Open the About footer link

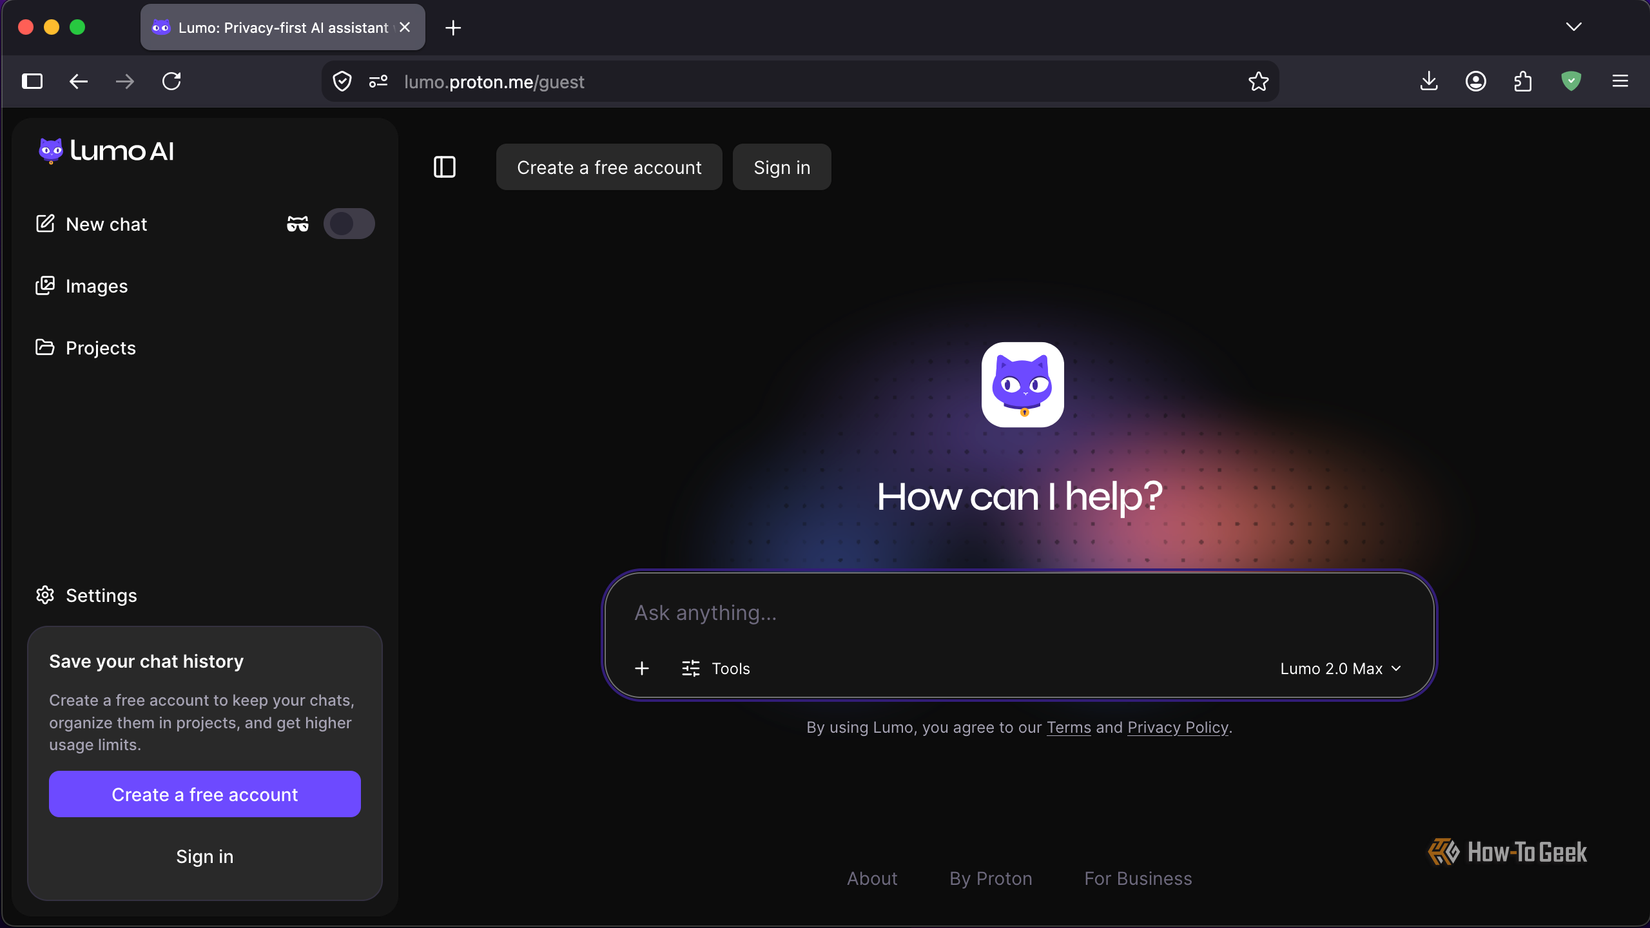coord(872,878)
